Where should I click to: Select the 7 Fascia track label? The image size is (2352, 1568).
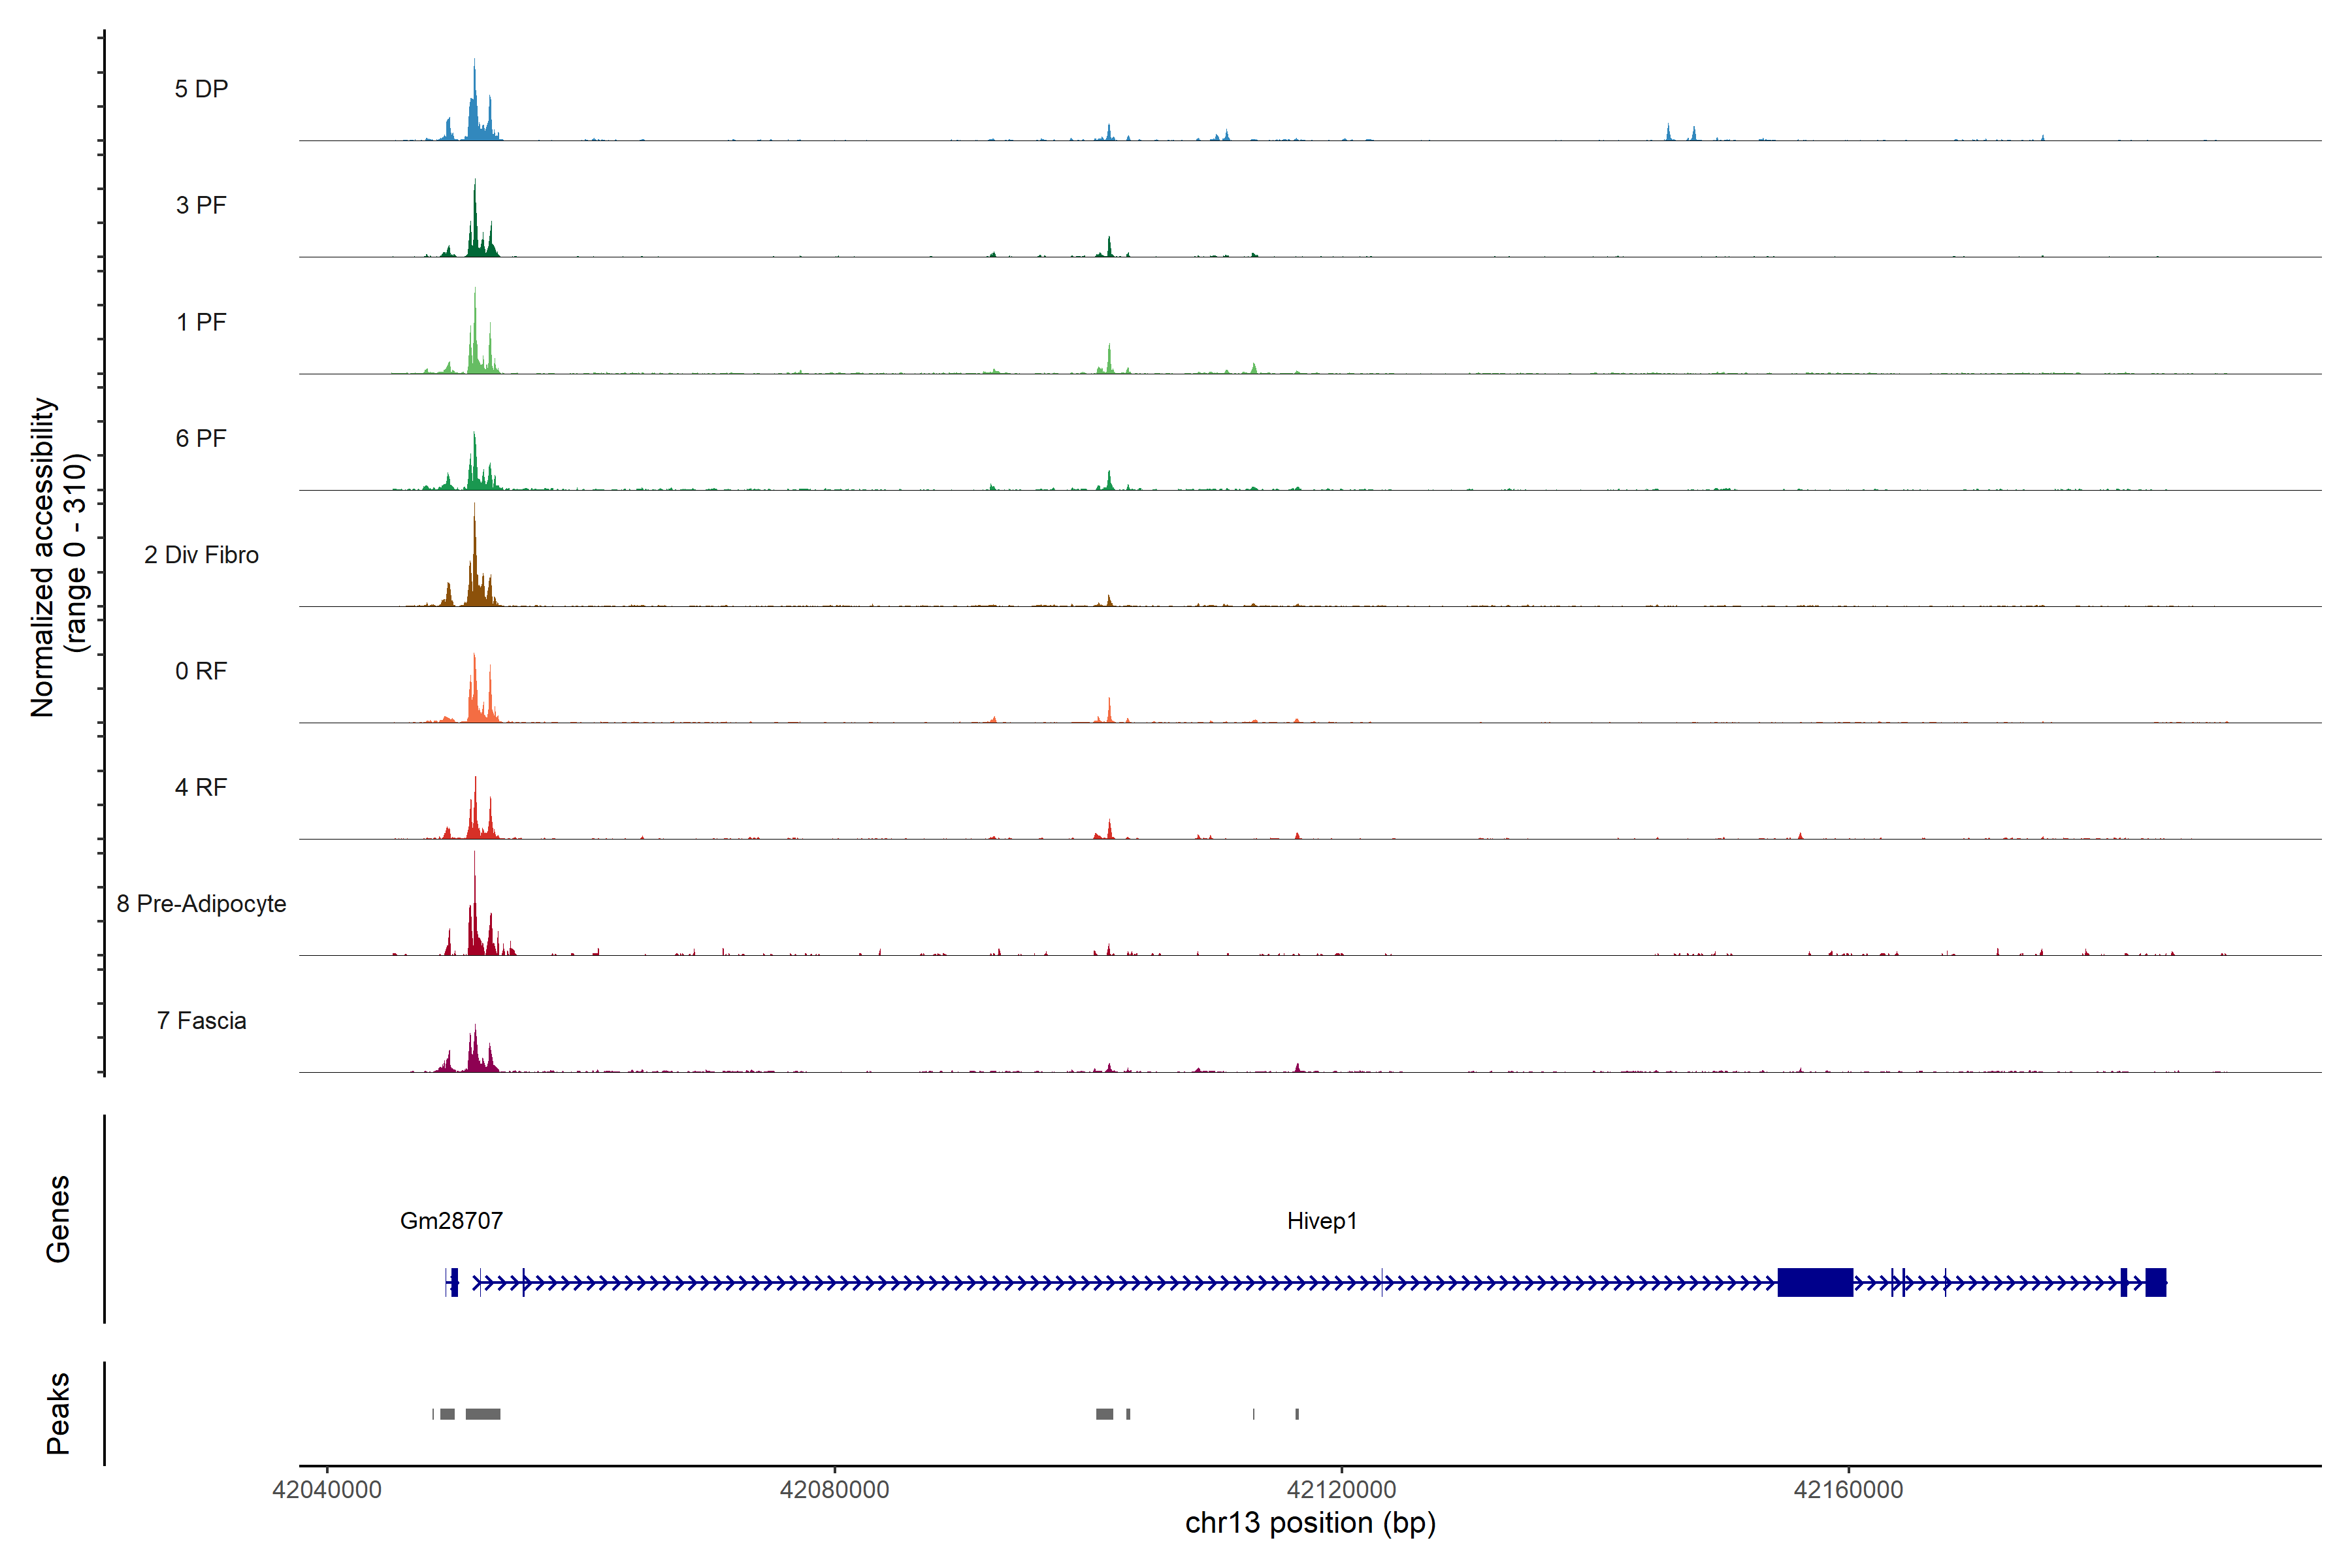pos(201,1020)
